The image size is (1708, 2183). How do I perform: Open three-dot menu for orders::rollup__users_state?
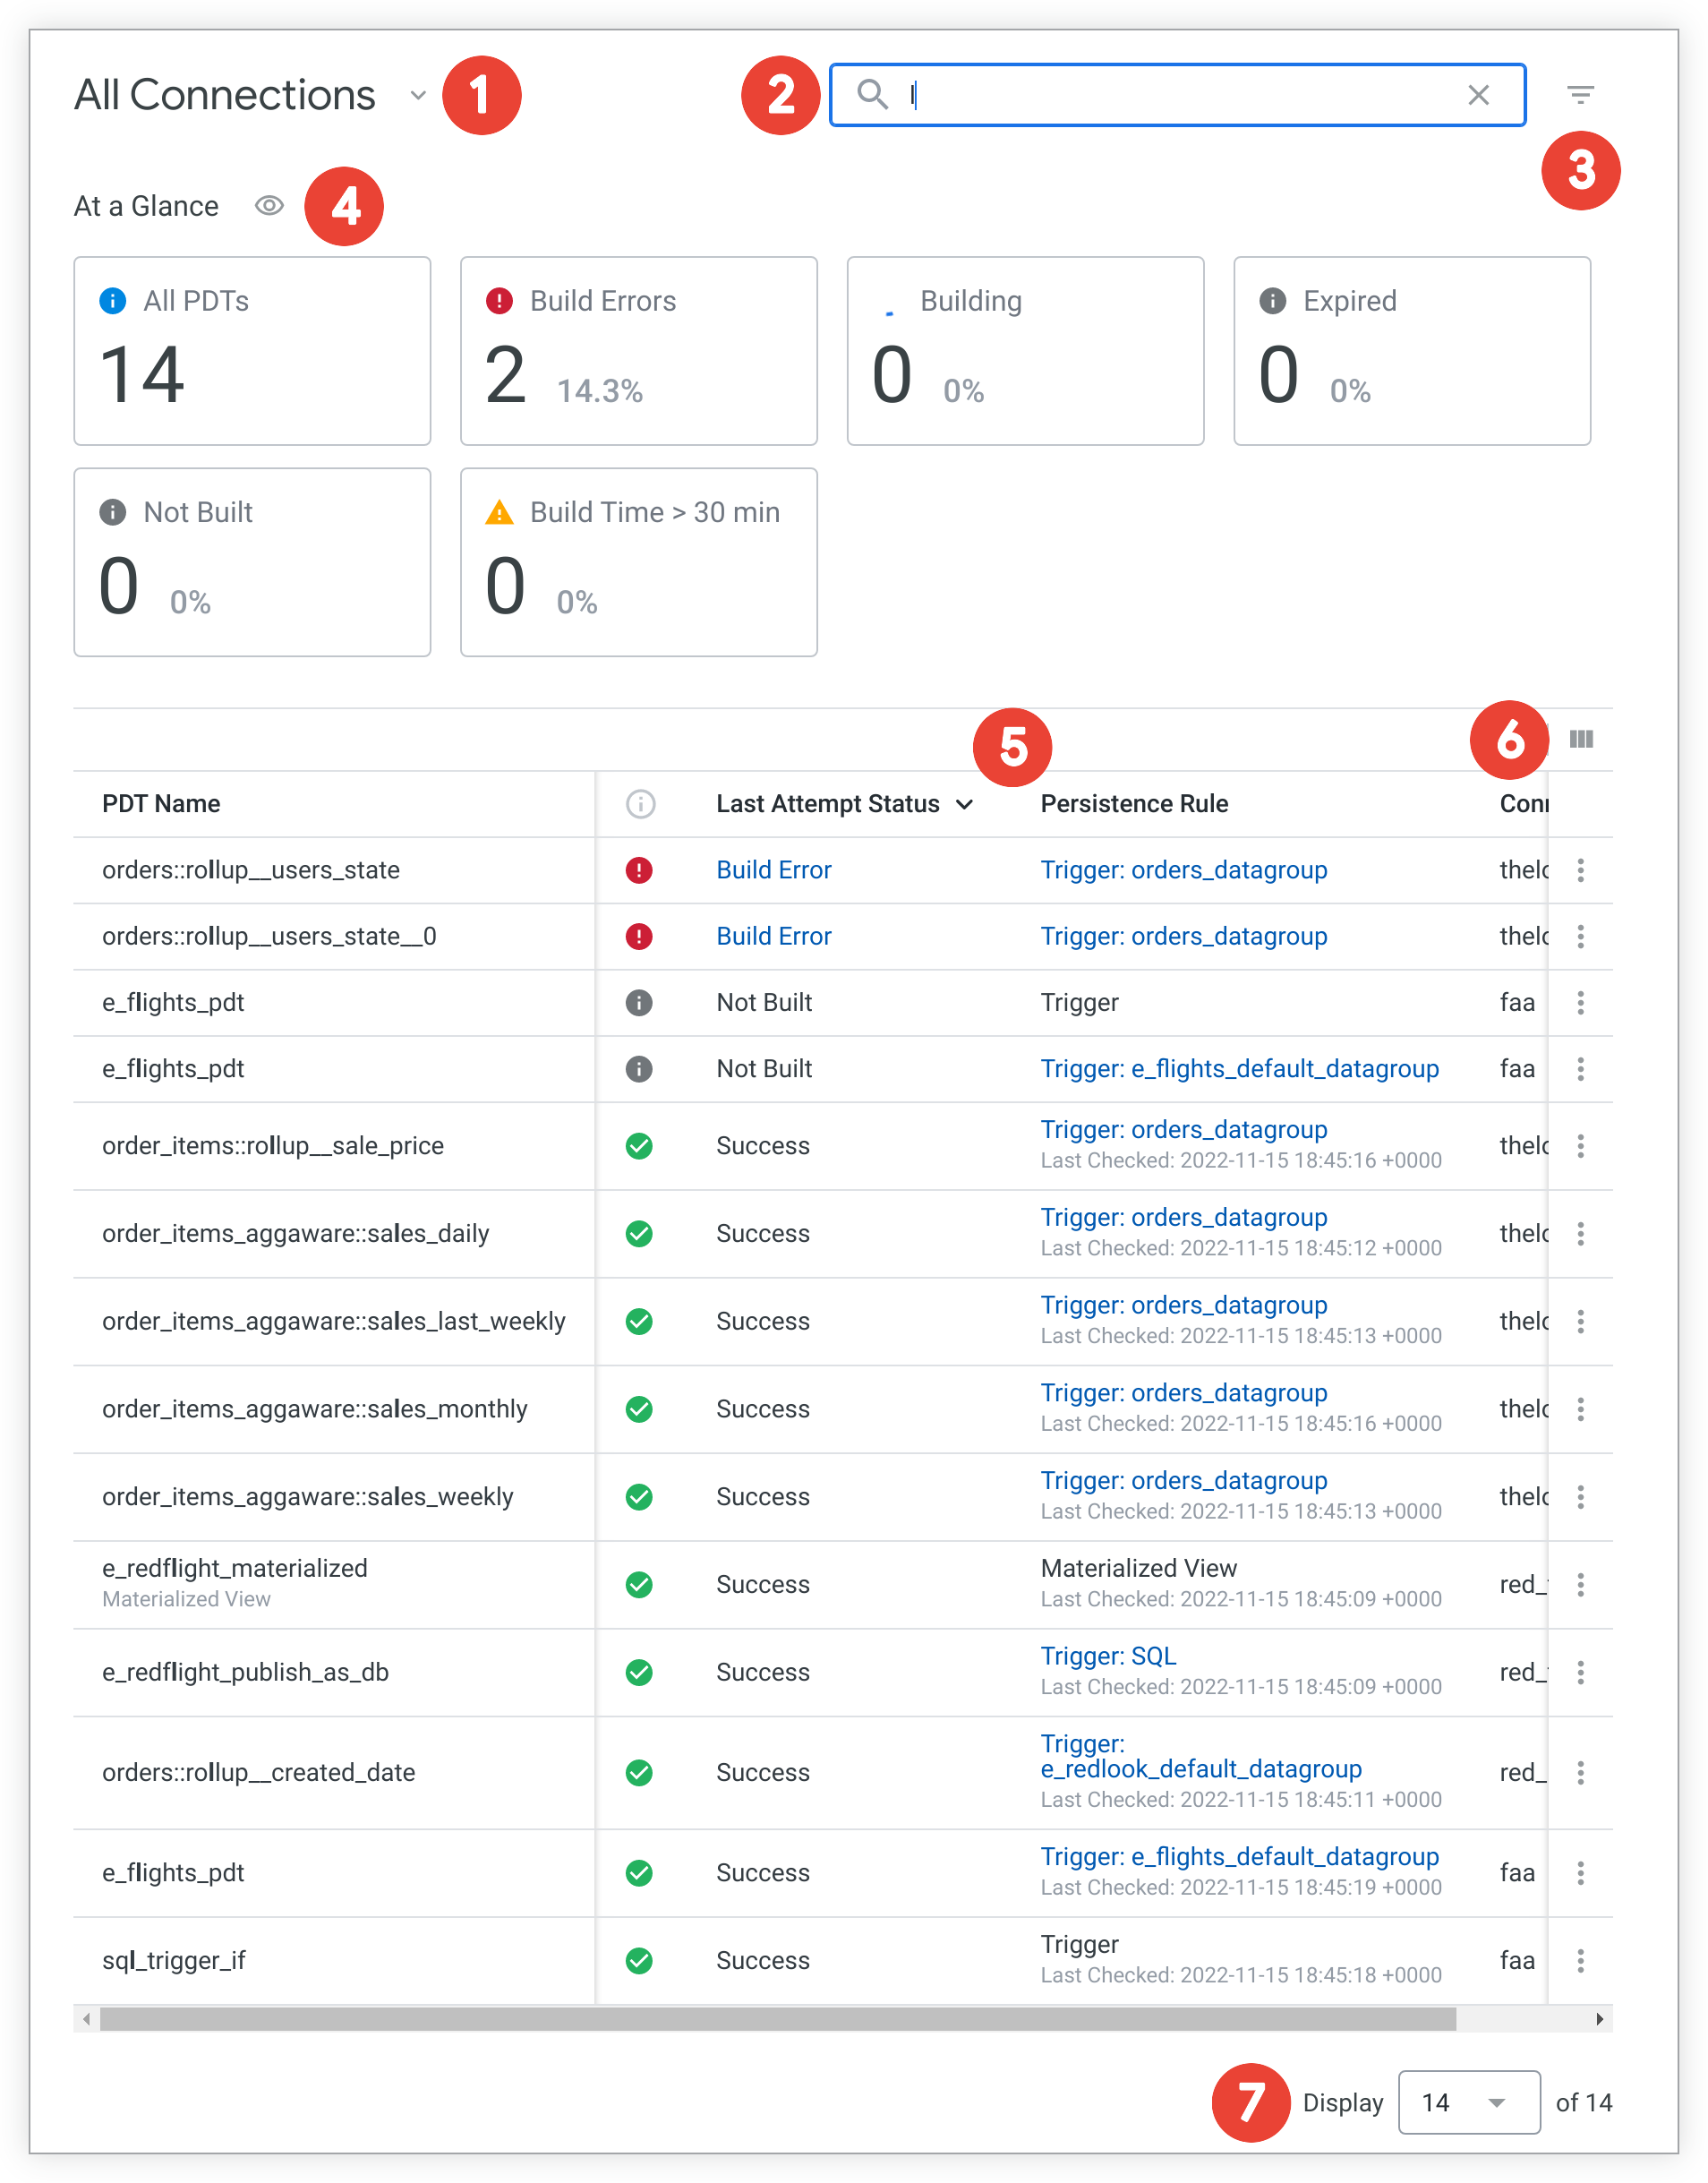click(x=1580, y=870)
